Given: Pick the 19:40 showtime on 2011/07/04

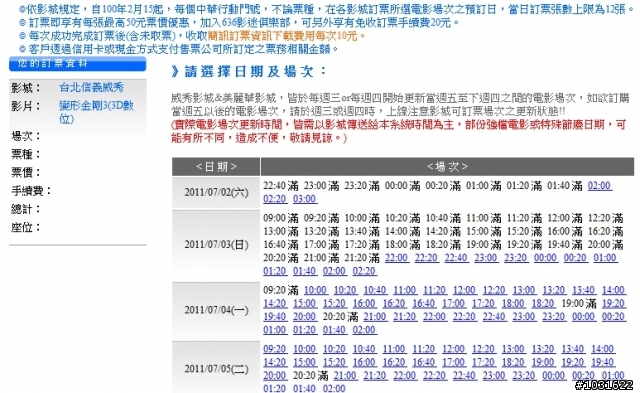Looking at the screenshot, I should (x=275, y=317).
